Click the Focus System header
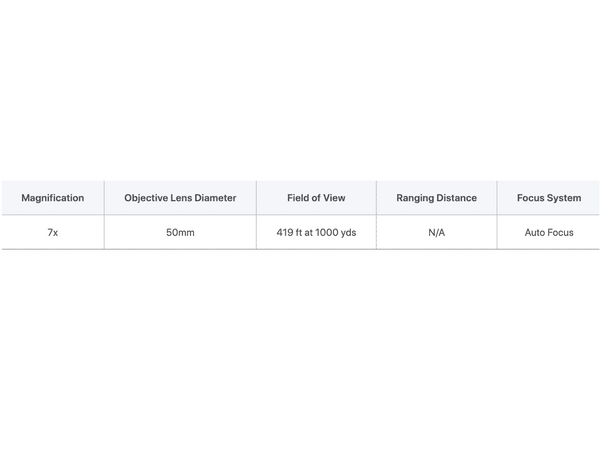 tap(548, 198)
